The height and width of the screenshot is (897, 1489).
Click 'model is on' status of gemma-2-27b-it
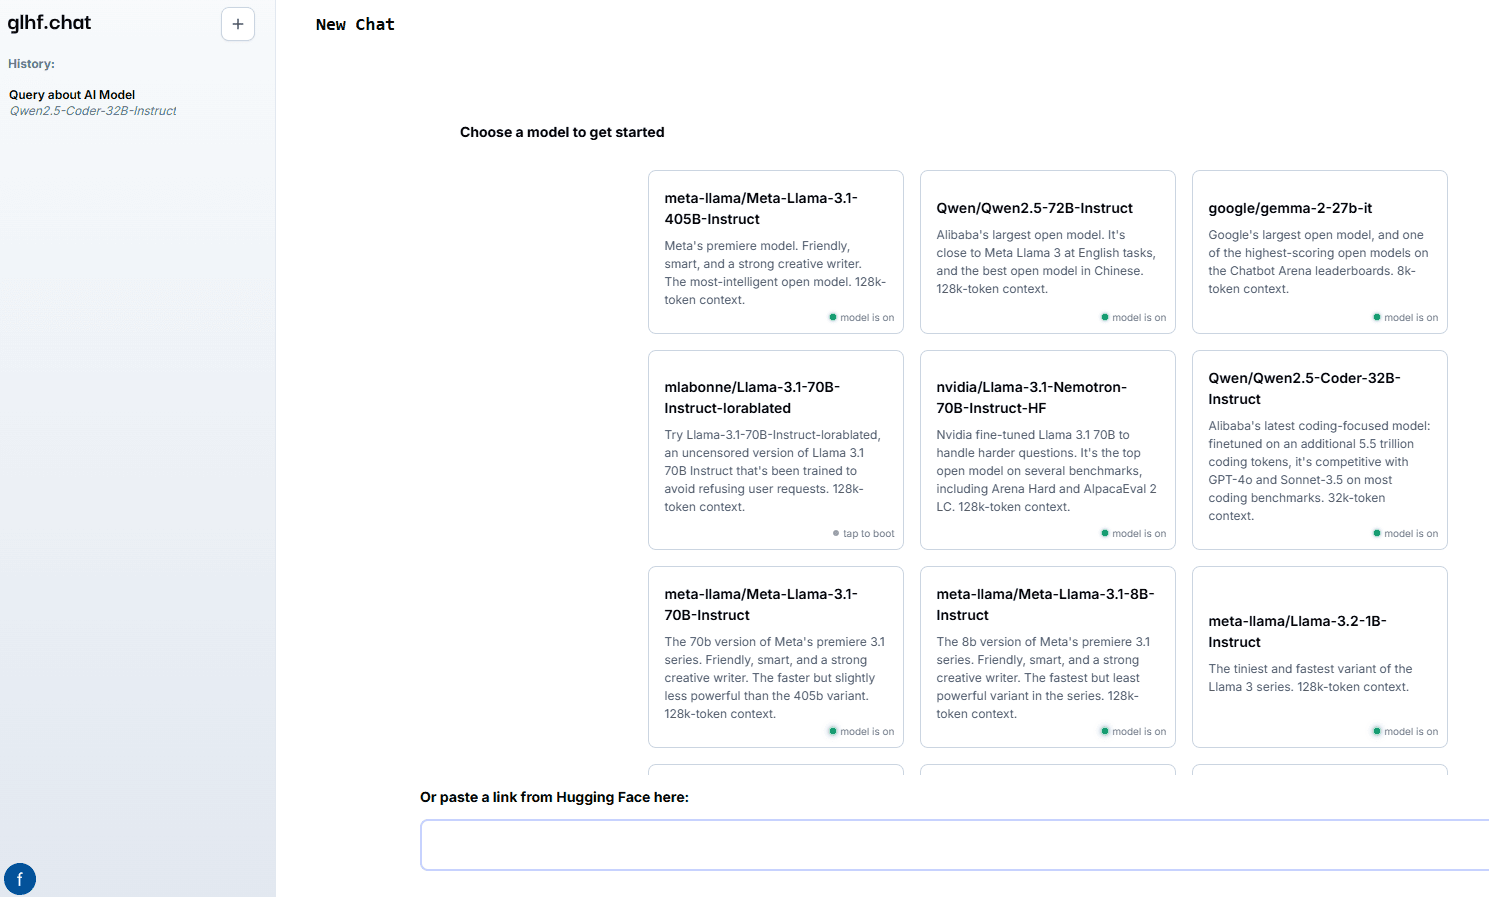tap(1405, 318)
